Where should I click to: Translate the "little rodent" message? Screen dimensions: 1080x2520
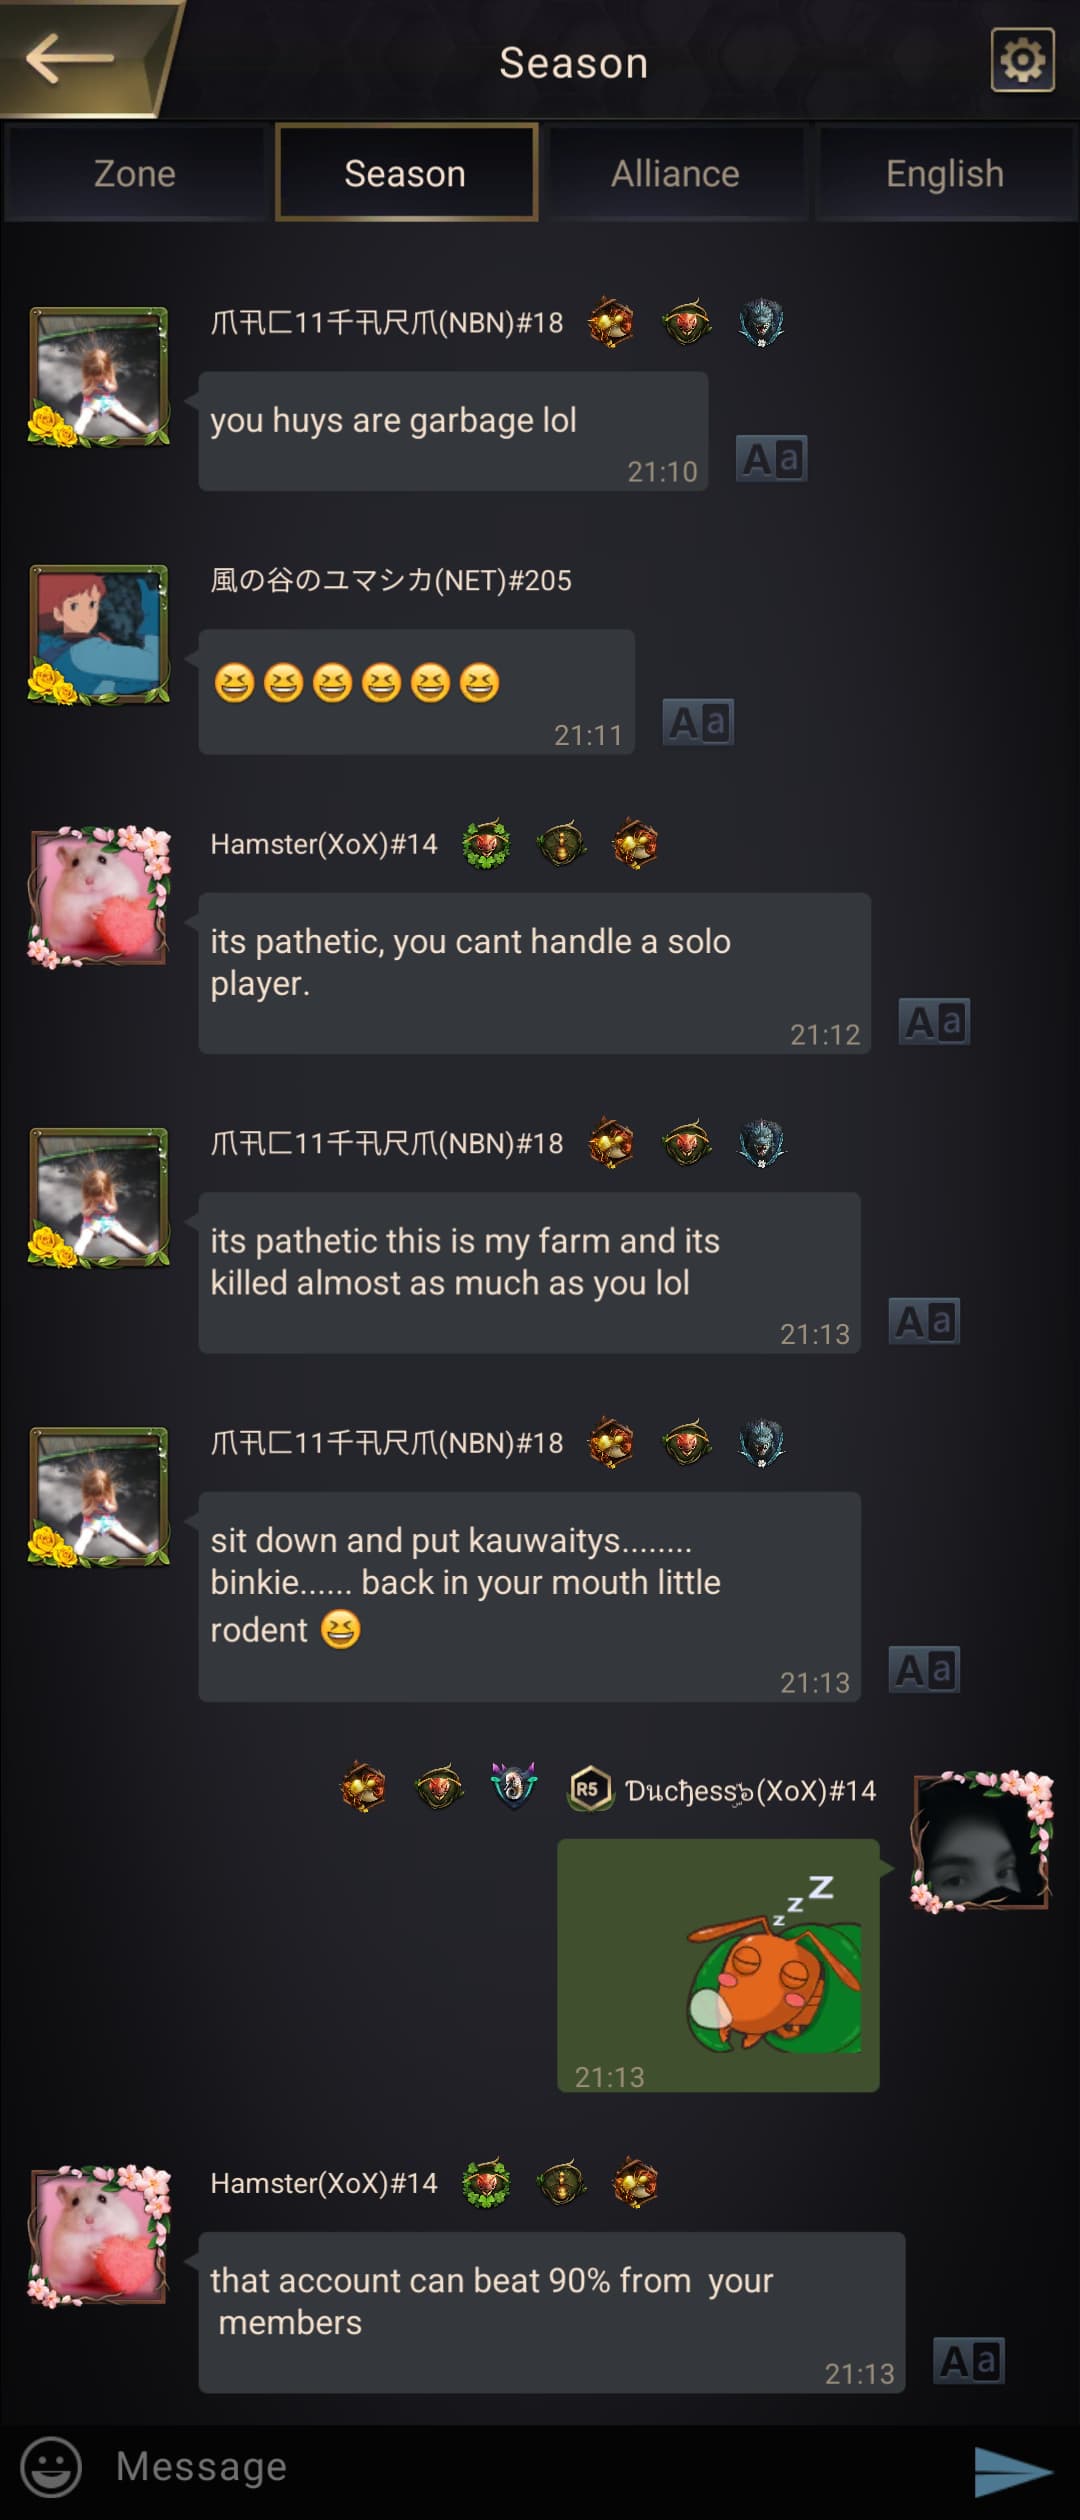click(924, 1670)
